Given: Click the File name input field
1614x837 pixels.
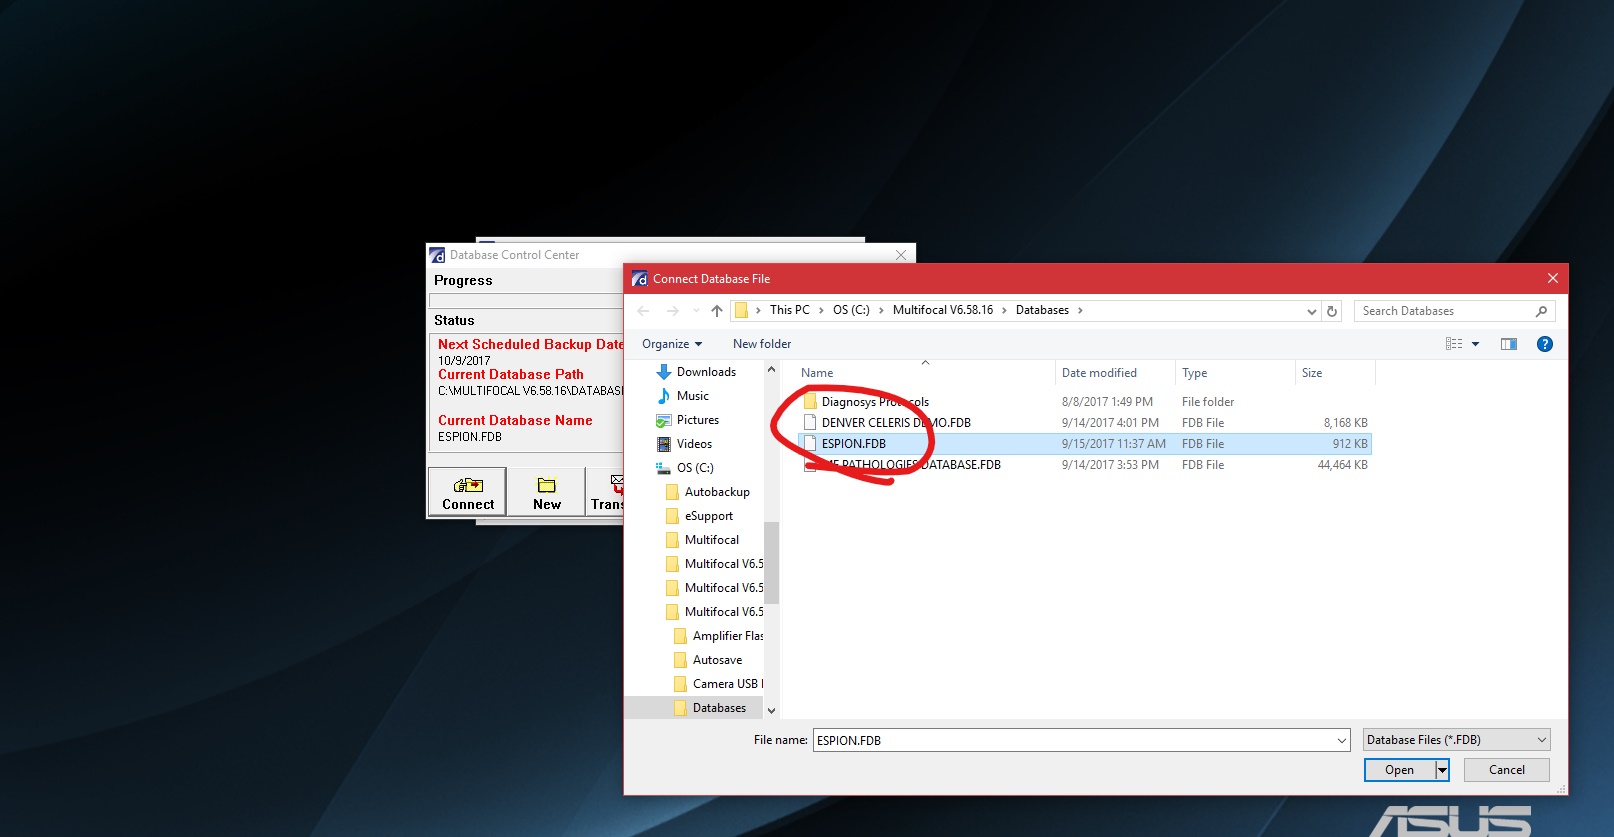Looking at the screenshot, I should click(x=1074, y=741).
